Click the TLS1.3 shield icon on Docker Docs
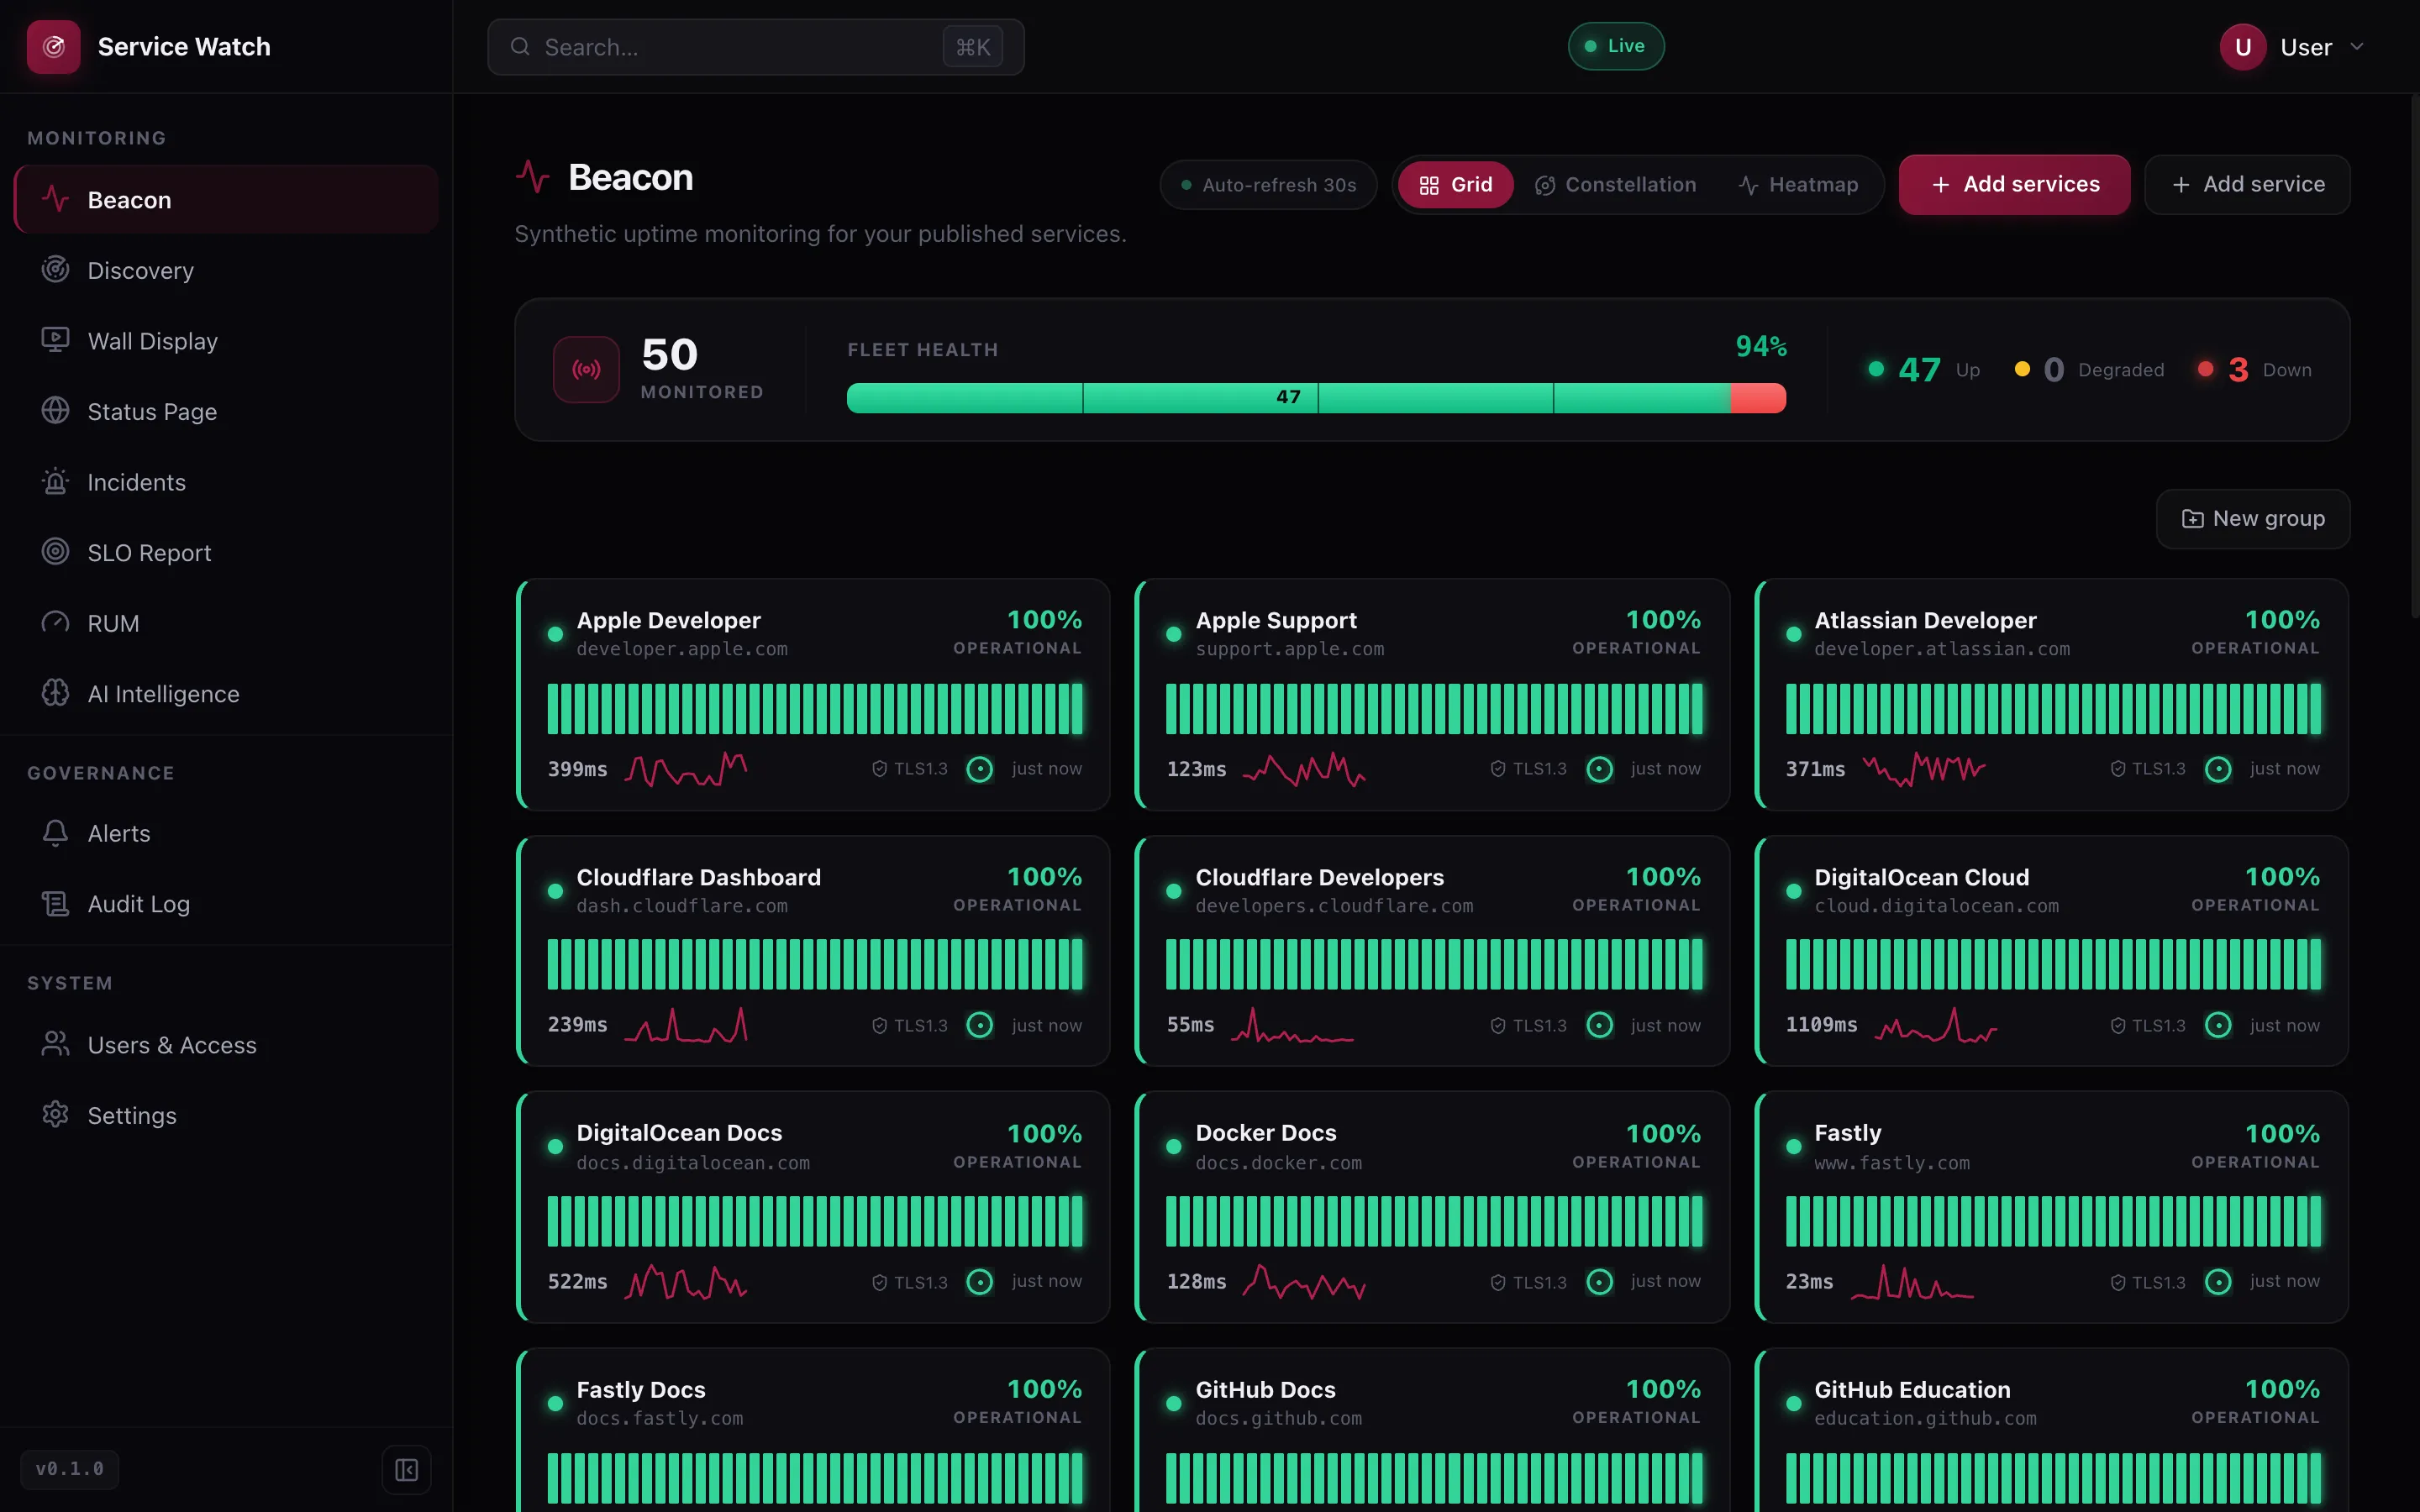2420x1512 pixels. coord(1498,1283)
